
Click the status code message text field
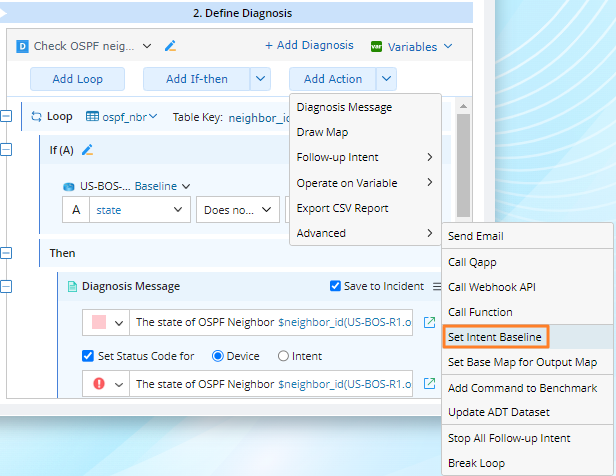click(271, 383)
